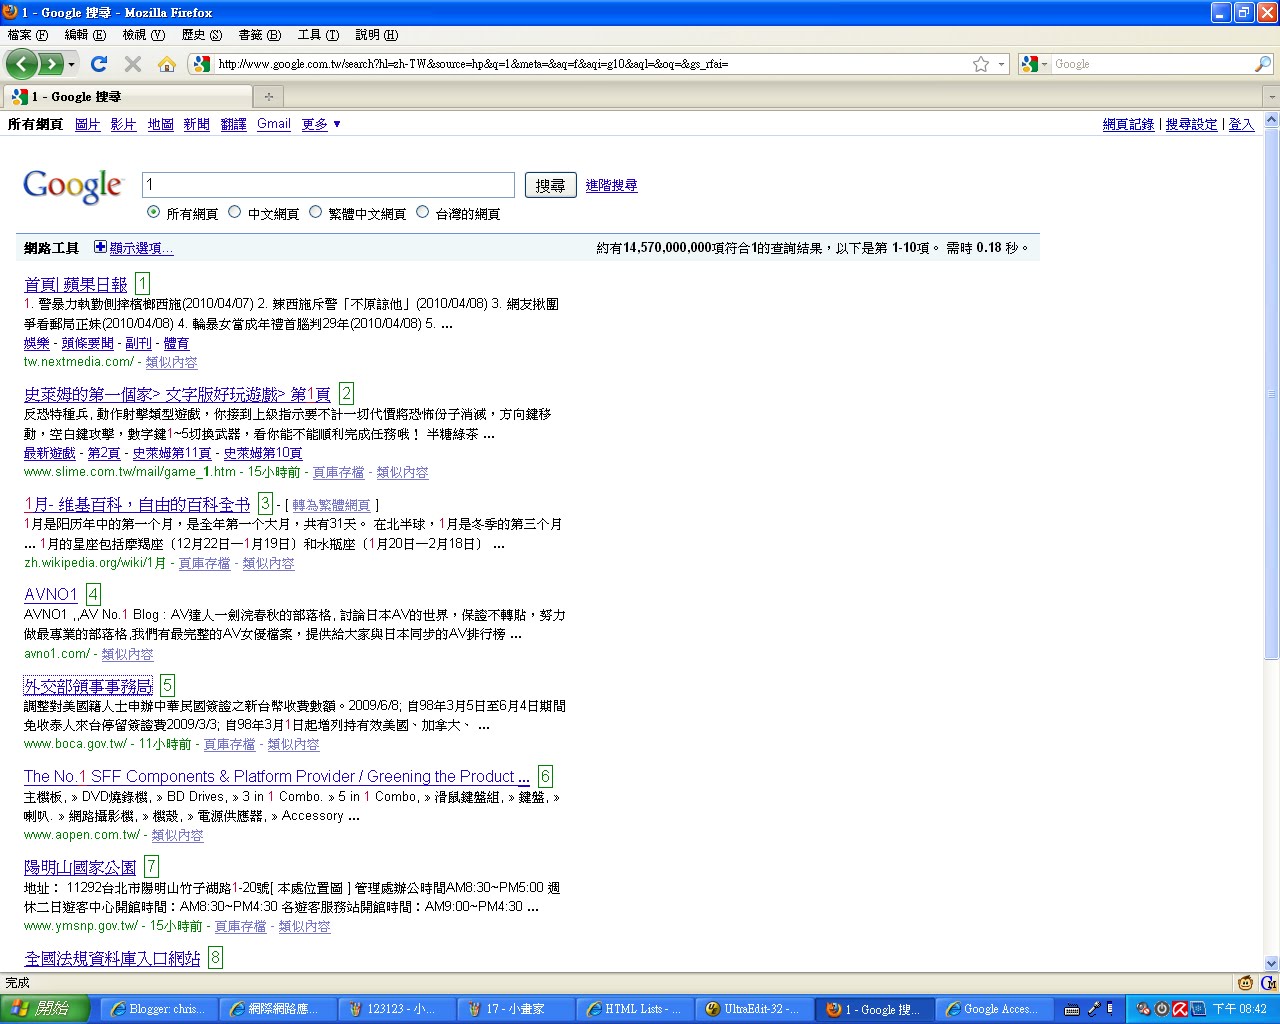Select the 台灣的網頁 radio button
The image size is (1280, 1024).
(422, 212)
